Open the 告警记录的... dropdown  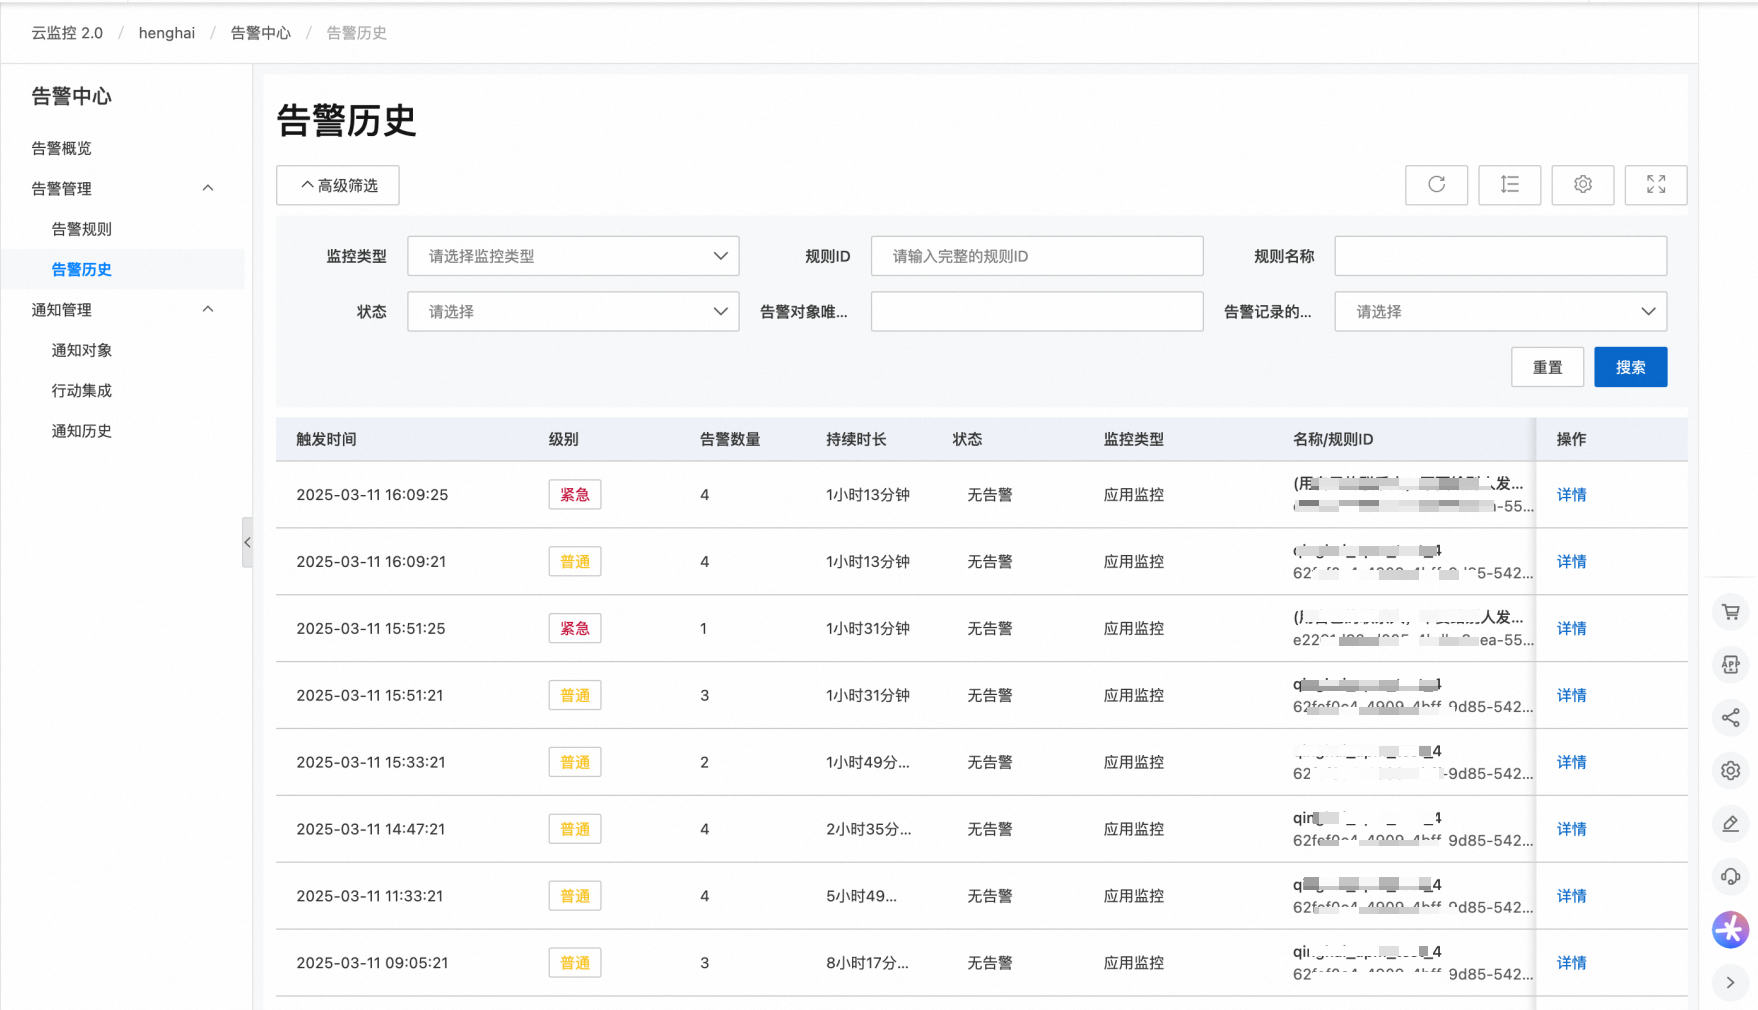pos(1500,312)
